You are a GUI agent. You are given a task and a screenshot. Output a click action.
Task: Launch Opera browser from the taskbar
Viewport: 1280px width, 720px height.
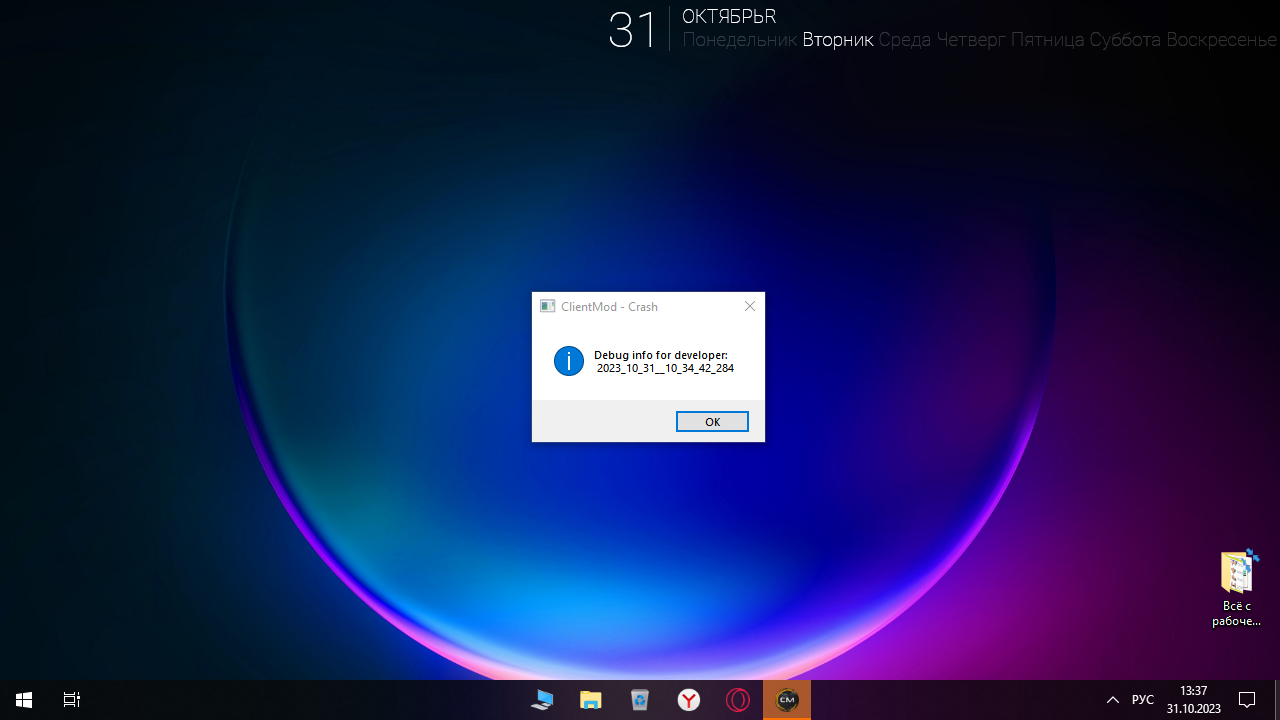point(738,700)
